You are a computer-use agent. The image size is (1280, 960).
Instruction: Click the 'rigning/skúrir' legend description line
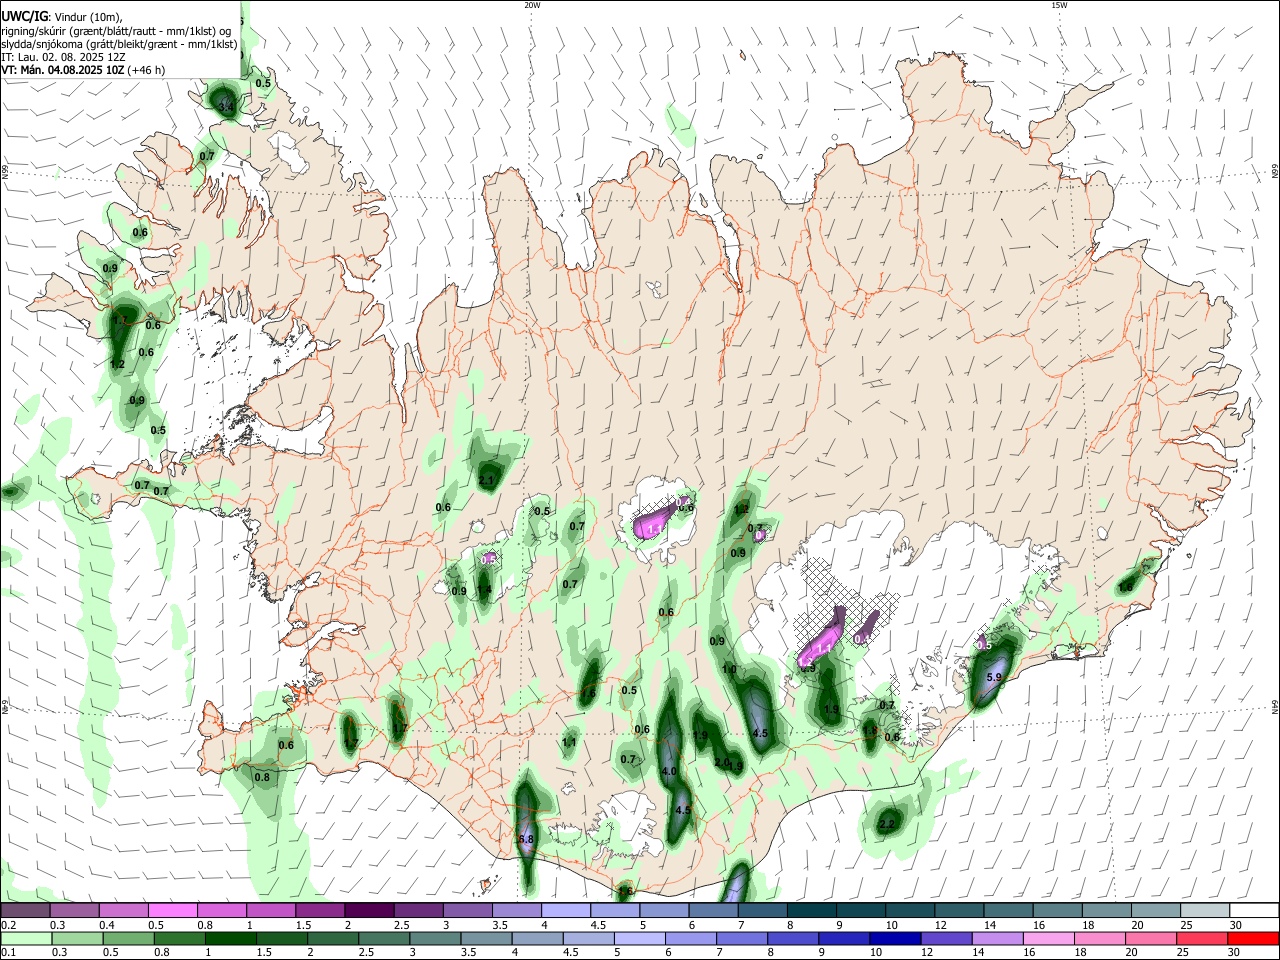pyautogui.click(x=116, y=30)
